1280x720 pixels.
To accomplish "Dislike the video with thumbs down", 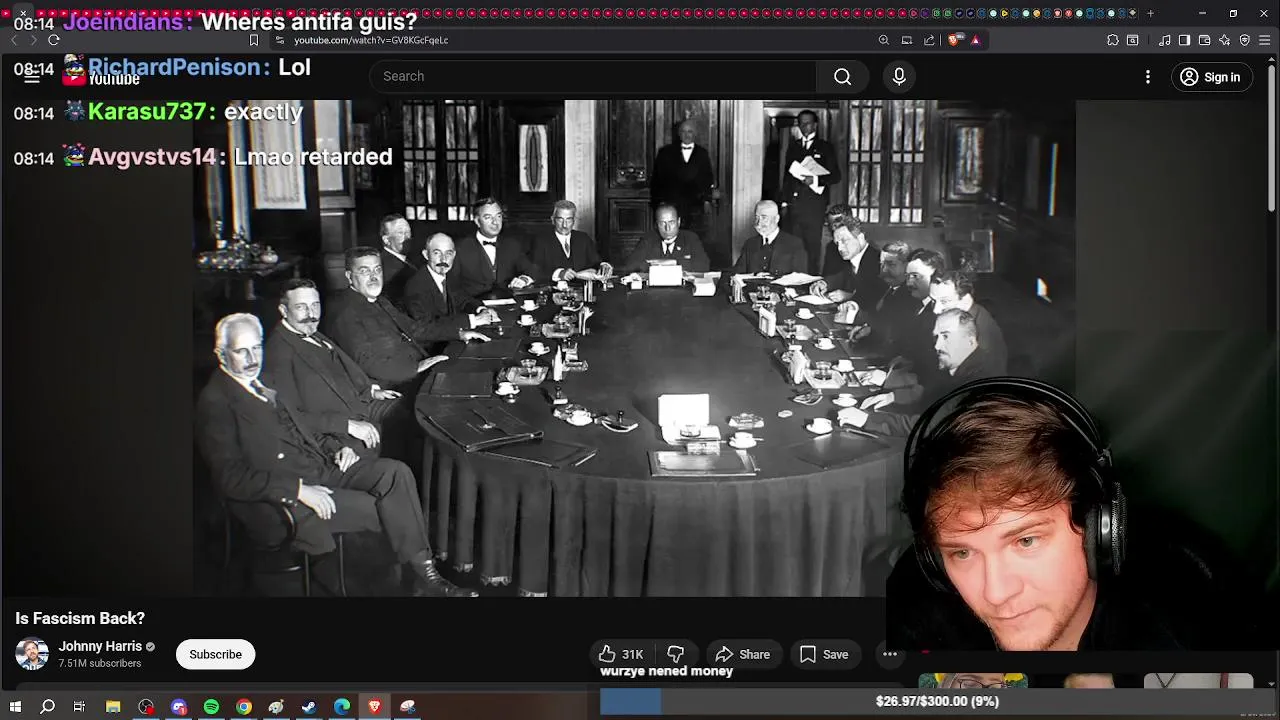I will pyautogui.click(x=676, y=655).
